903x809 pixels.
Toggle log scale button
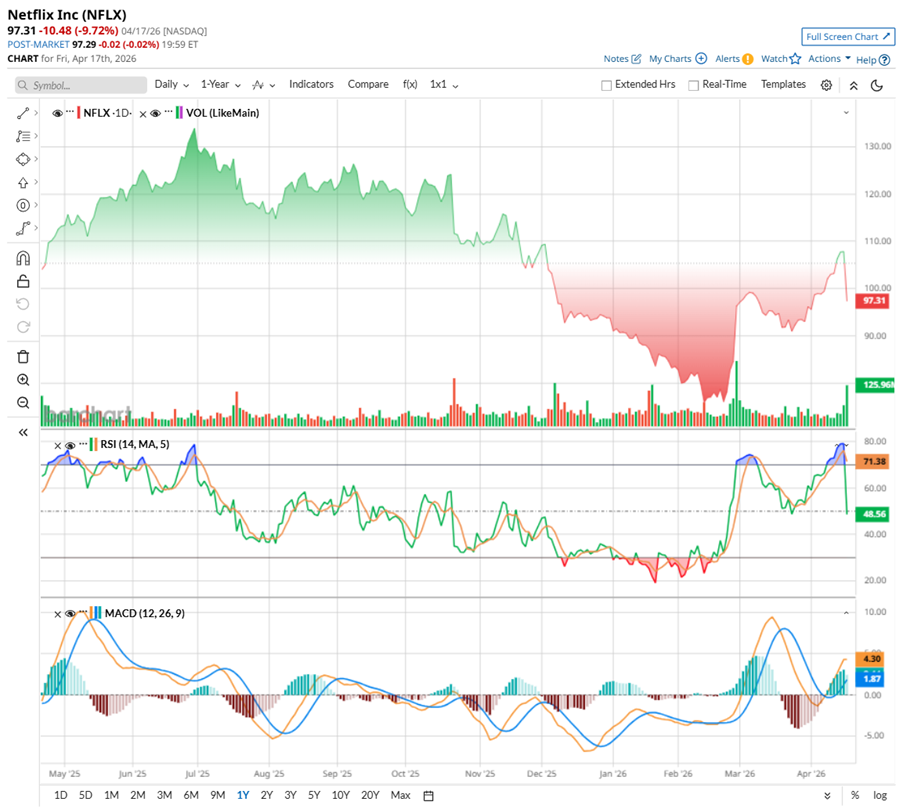click(880, 795)
